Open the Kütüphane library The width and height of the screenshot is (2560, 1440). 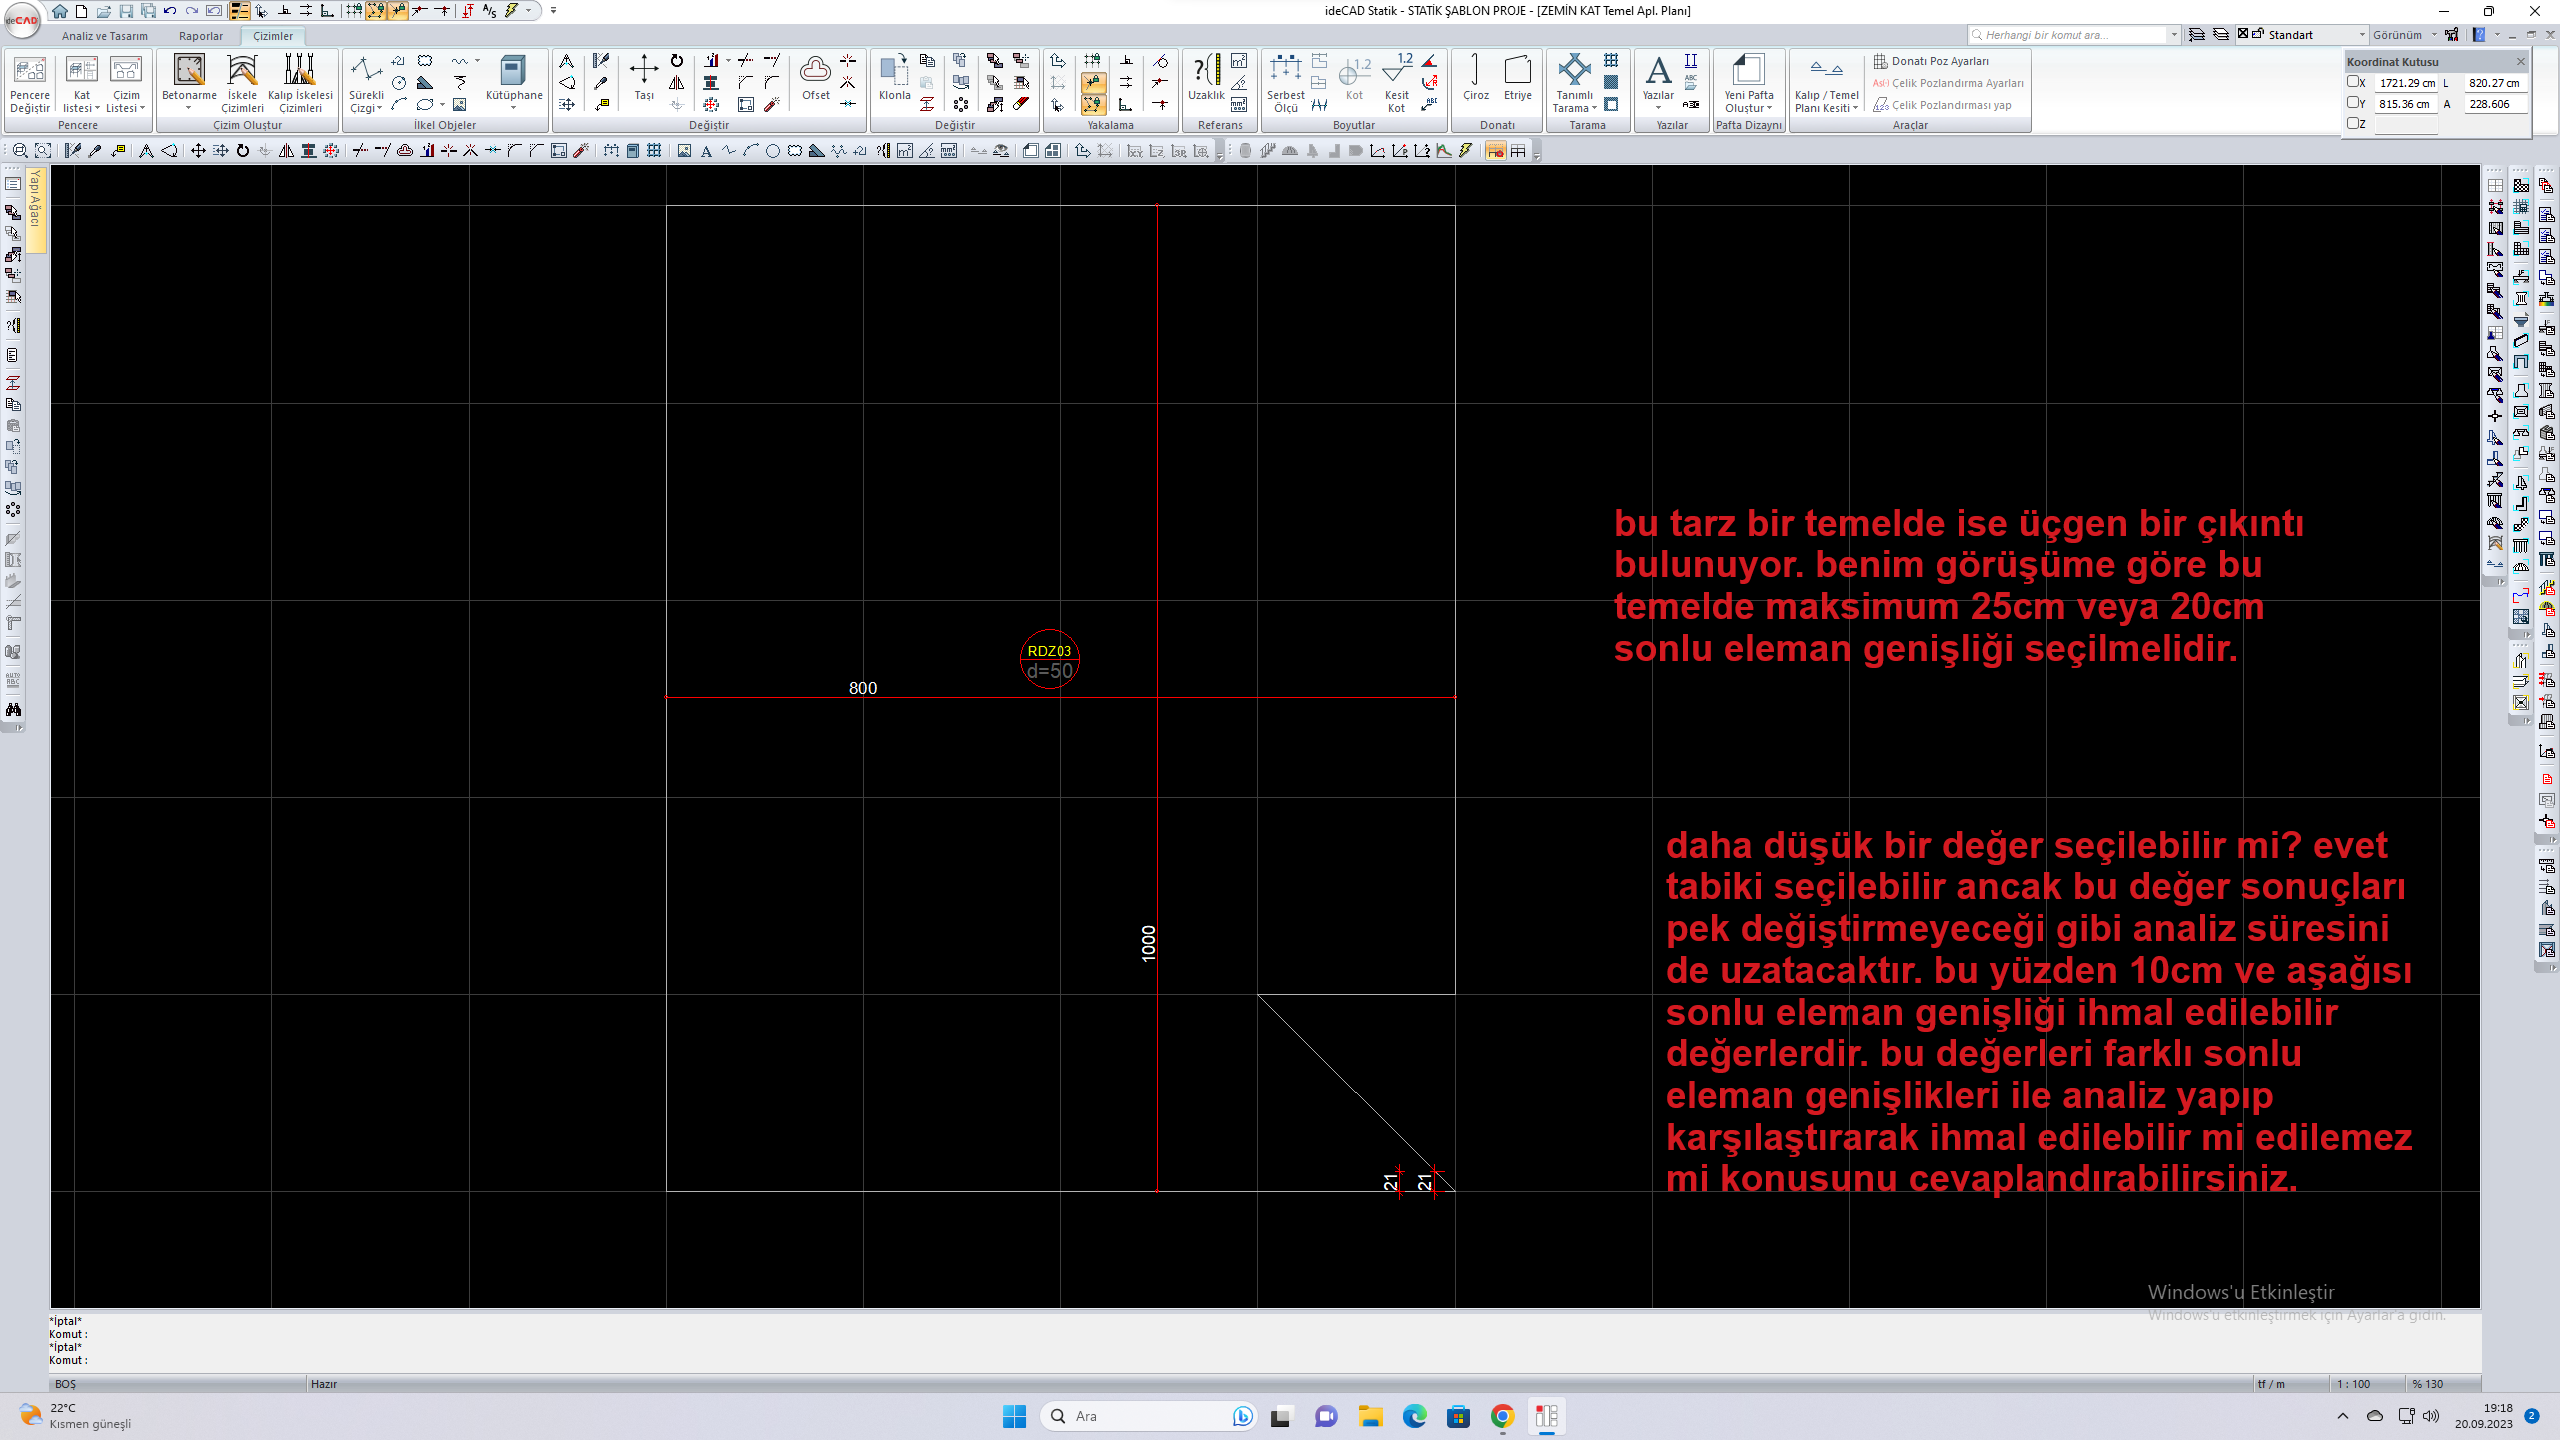click(514, 82)
